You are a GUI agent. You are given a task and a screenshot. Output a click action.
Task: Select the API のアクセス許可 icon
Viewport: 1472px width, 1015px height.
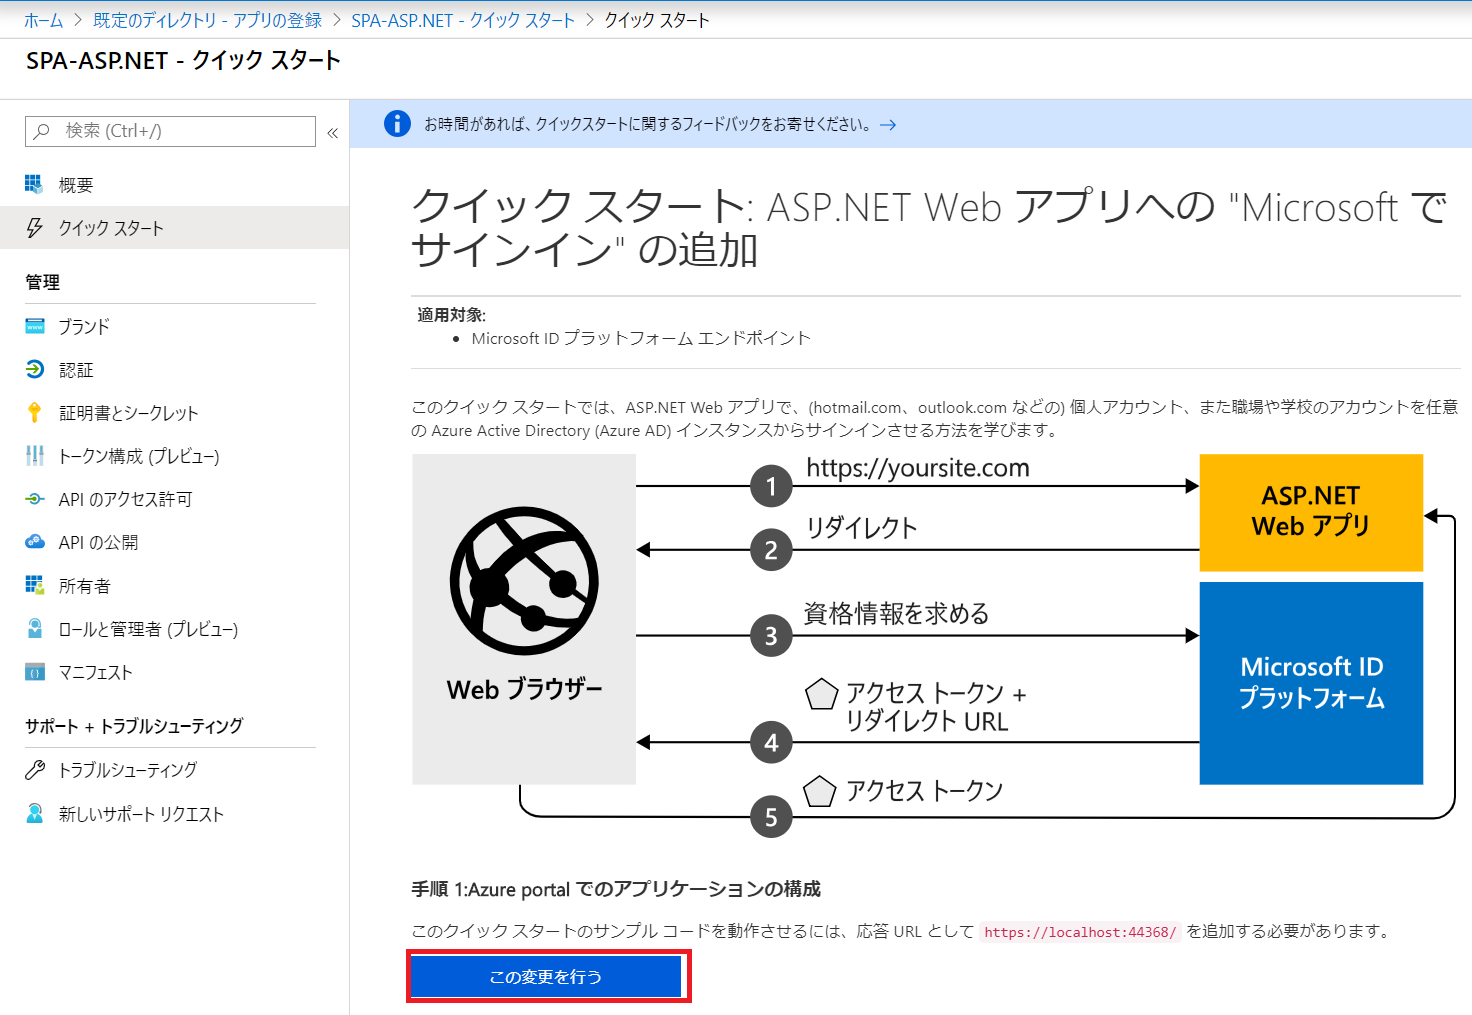click(x=33, y=498)
